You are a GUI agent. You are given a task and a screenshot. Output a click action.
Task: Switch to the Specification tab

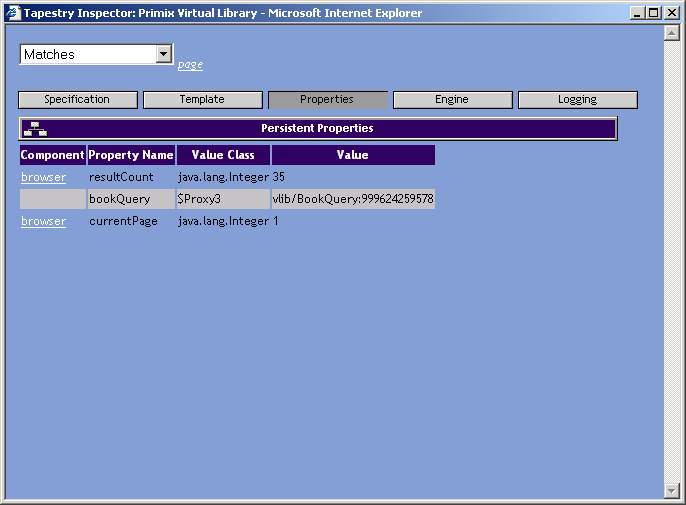[77, 100]
